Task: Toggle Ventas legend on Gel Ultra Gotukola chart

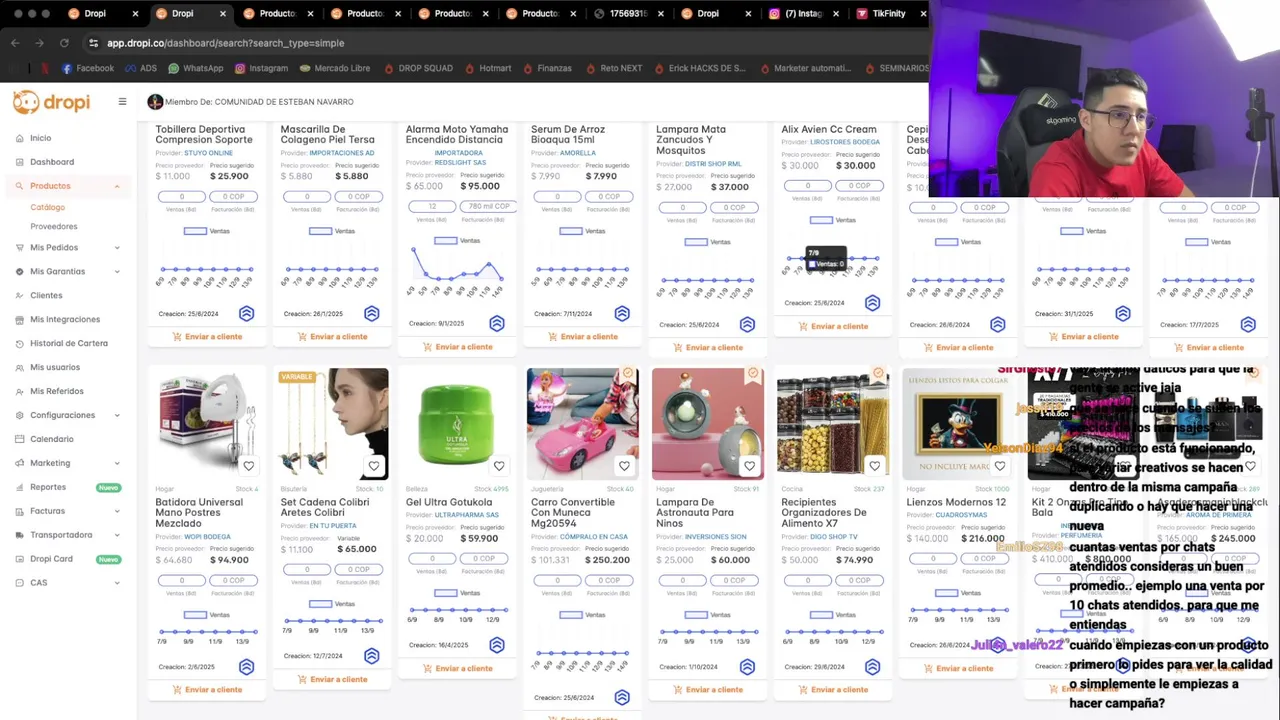Action: coord(456,593)
